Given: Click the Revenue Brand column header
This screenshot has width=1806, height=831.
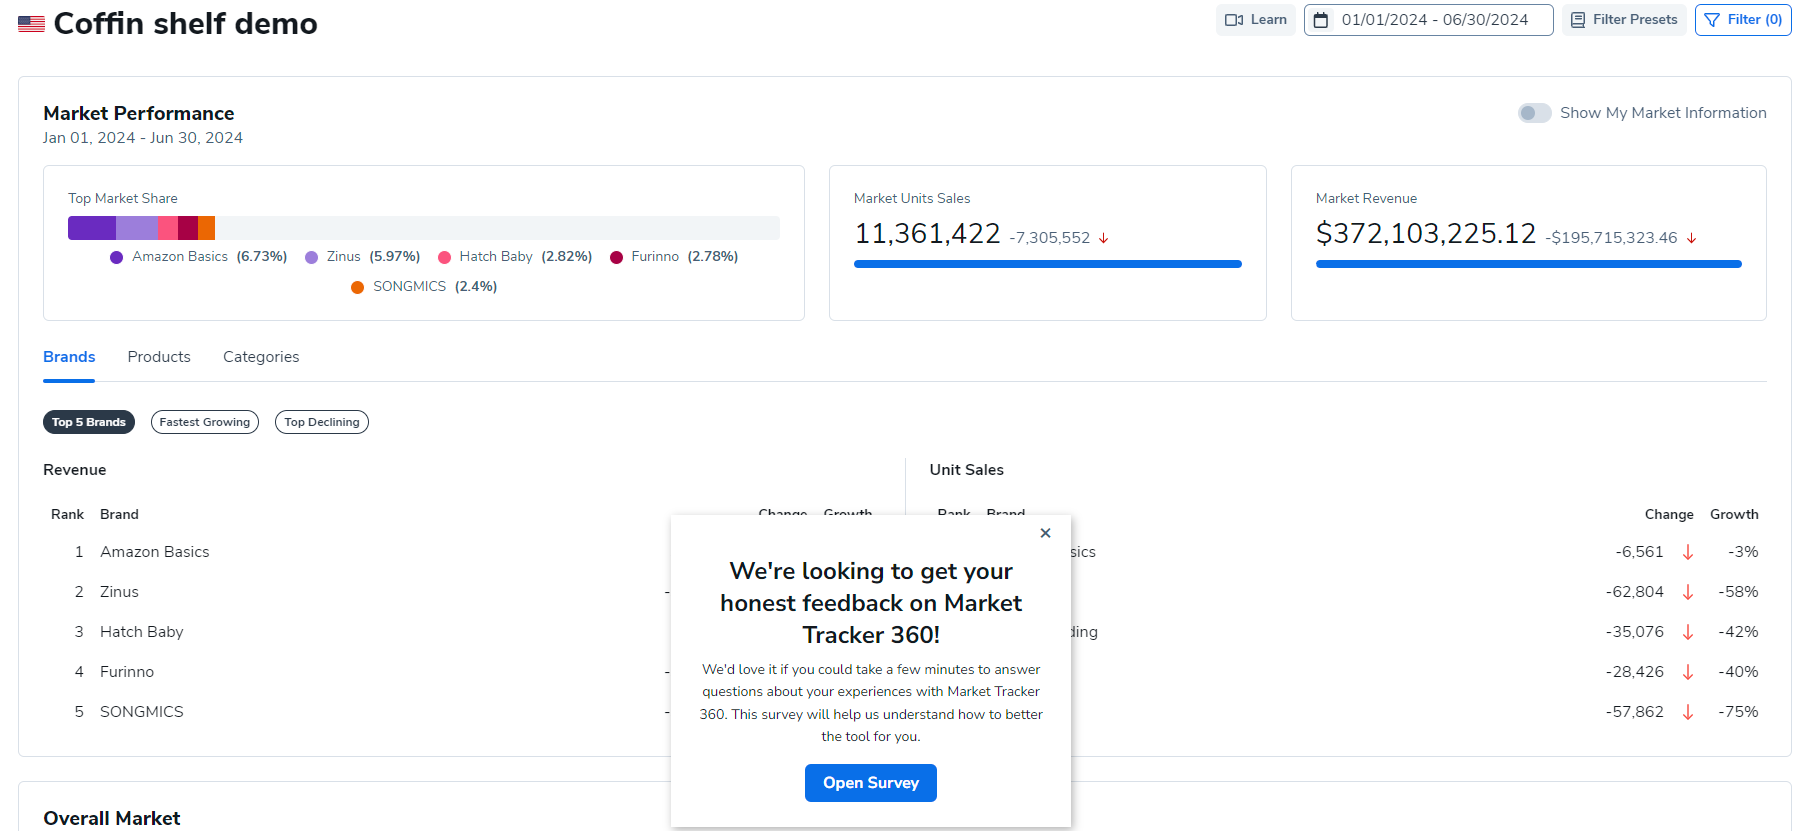Looking at the screenshot, I should pyautogui.click(x=119, y=514).
